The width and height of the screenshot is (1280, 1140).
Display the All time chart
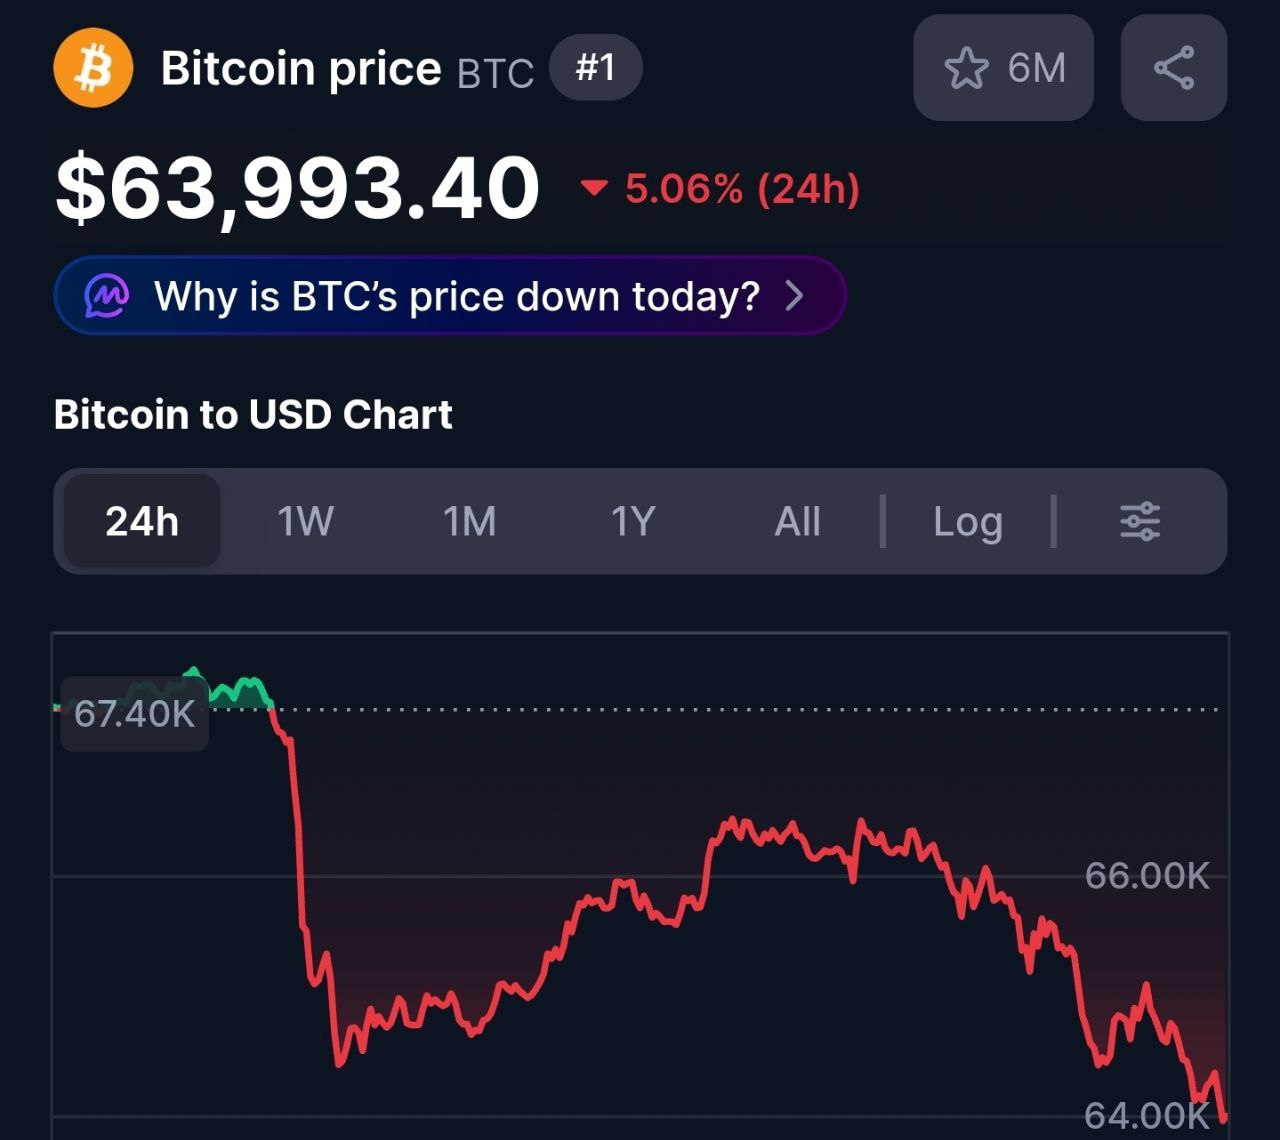coord(797,521)
